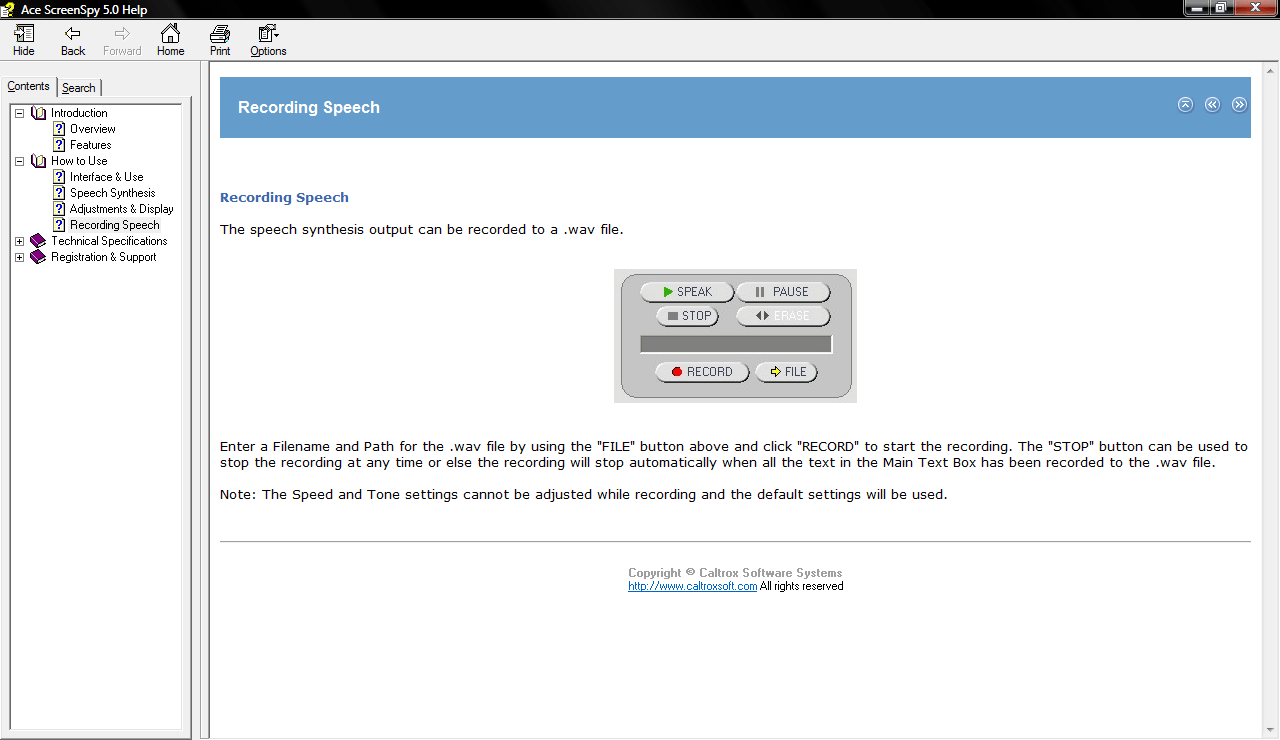
Task: Click the PAUSE button in the image
Action: point(783,292)
